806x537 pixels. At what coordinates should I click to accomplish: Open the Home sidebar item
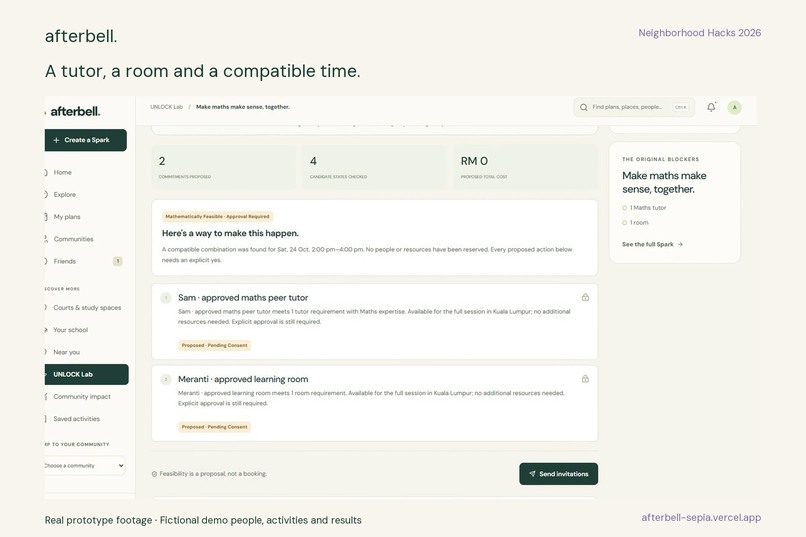[62, 173]
